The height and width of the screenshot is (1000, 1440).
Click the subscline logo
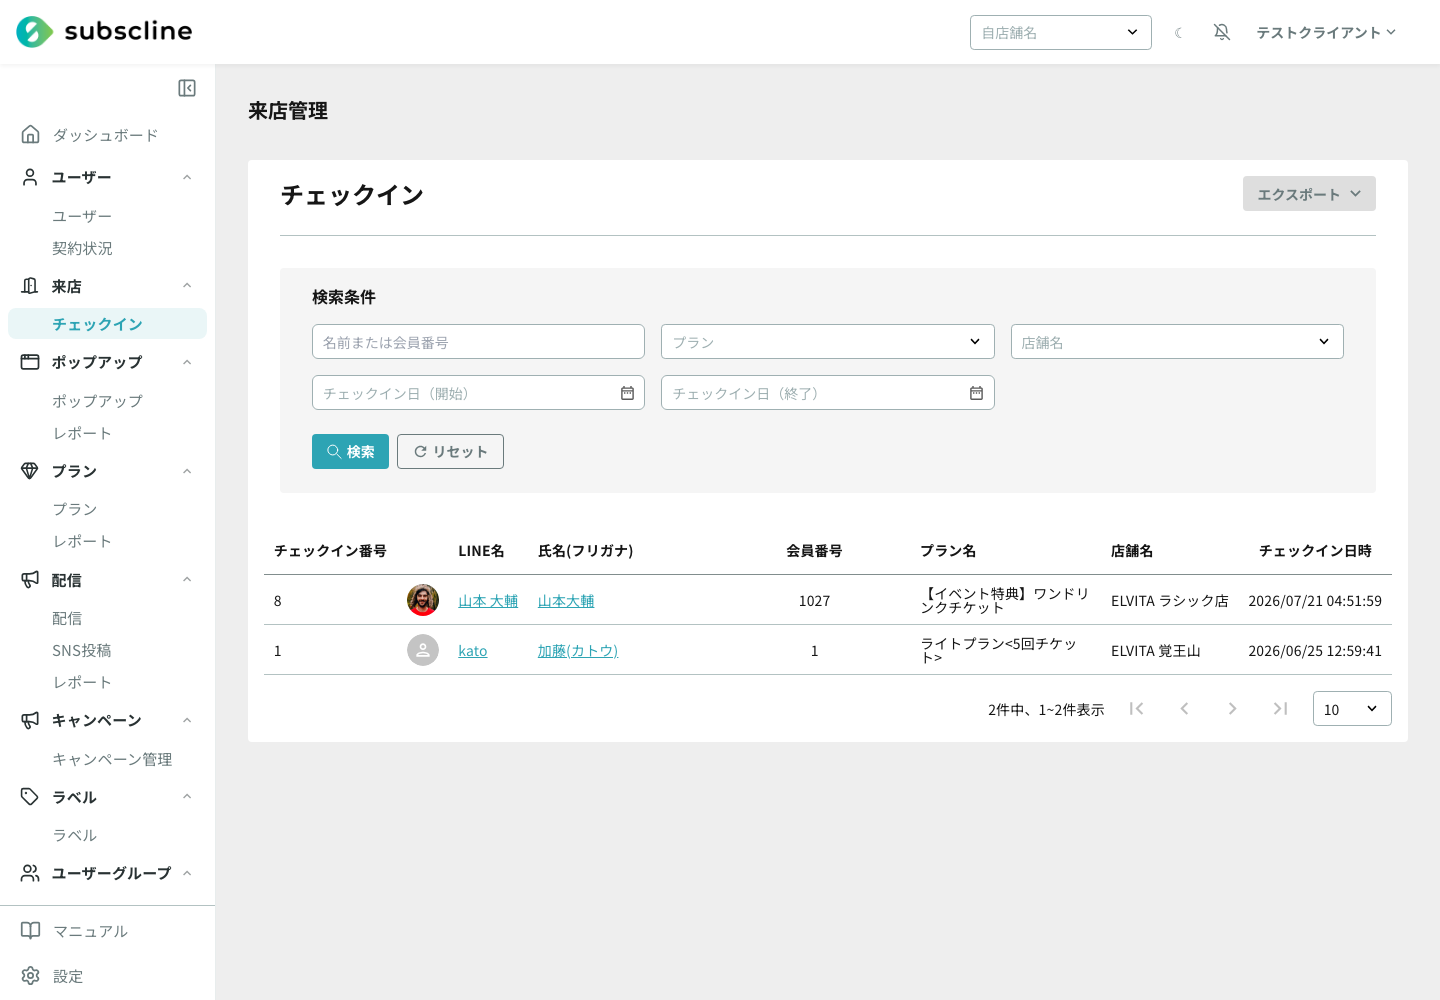[x=104, y=32]
